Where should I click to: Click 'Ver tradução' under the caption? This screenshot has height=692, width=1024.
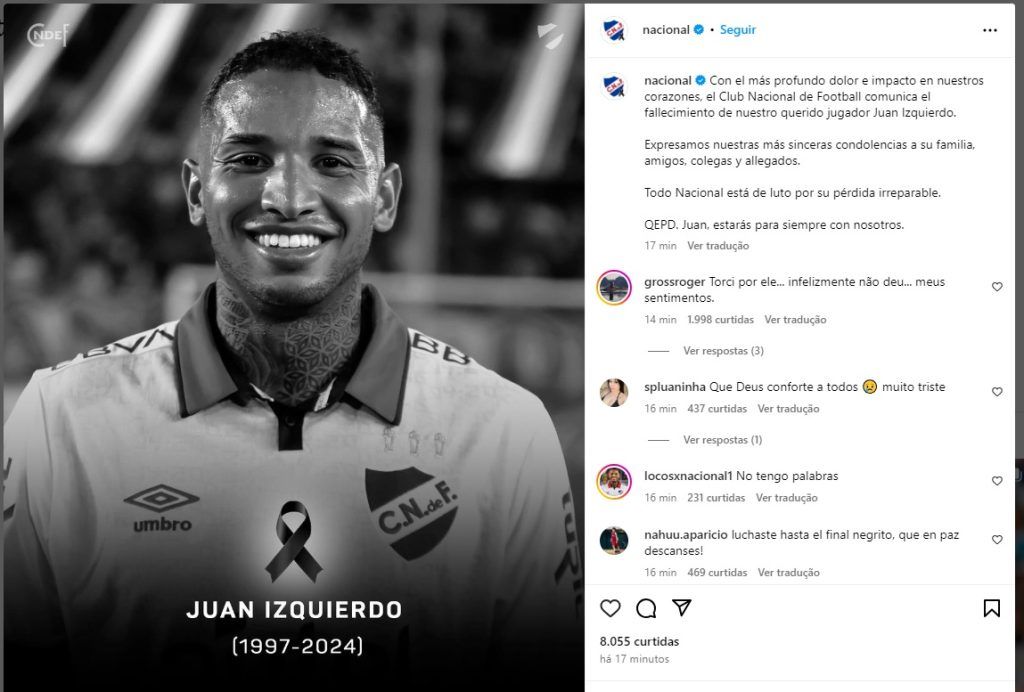click(x=718, y=245)
